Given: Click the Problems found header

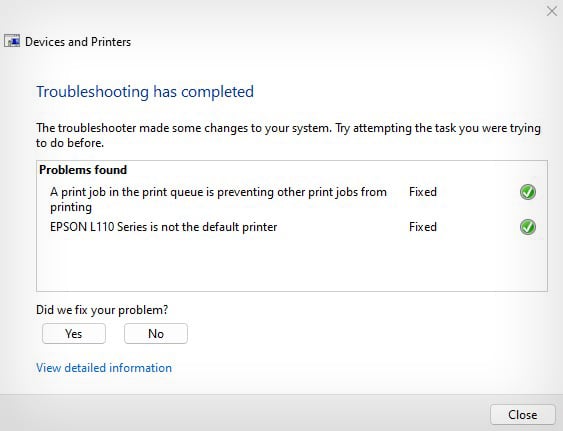Looking at the screenshot, I should coord(83,170).
